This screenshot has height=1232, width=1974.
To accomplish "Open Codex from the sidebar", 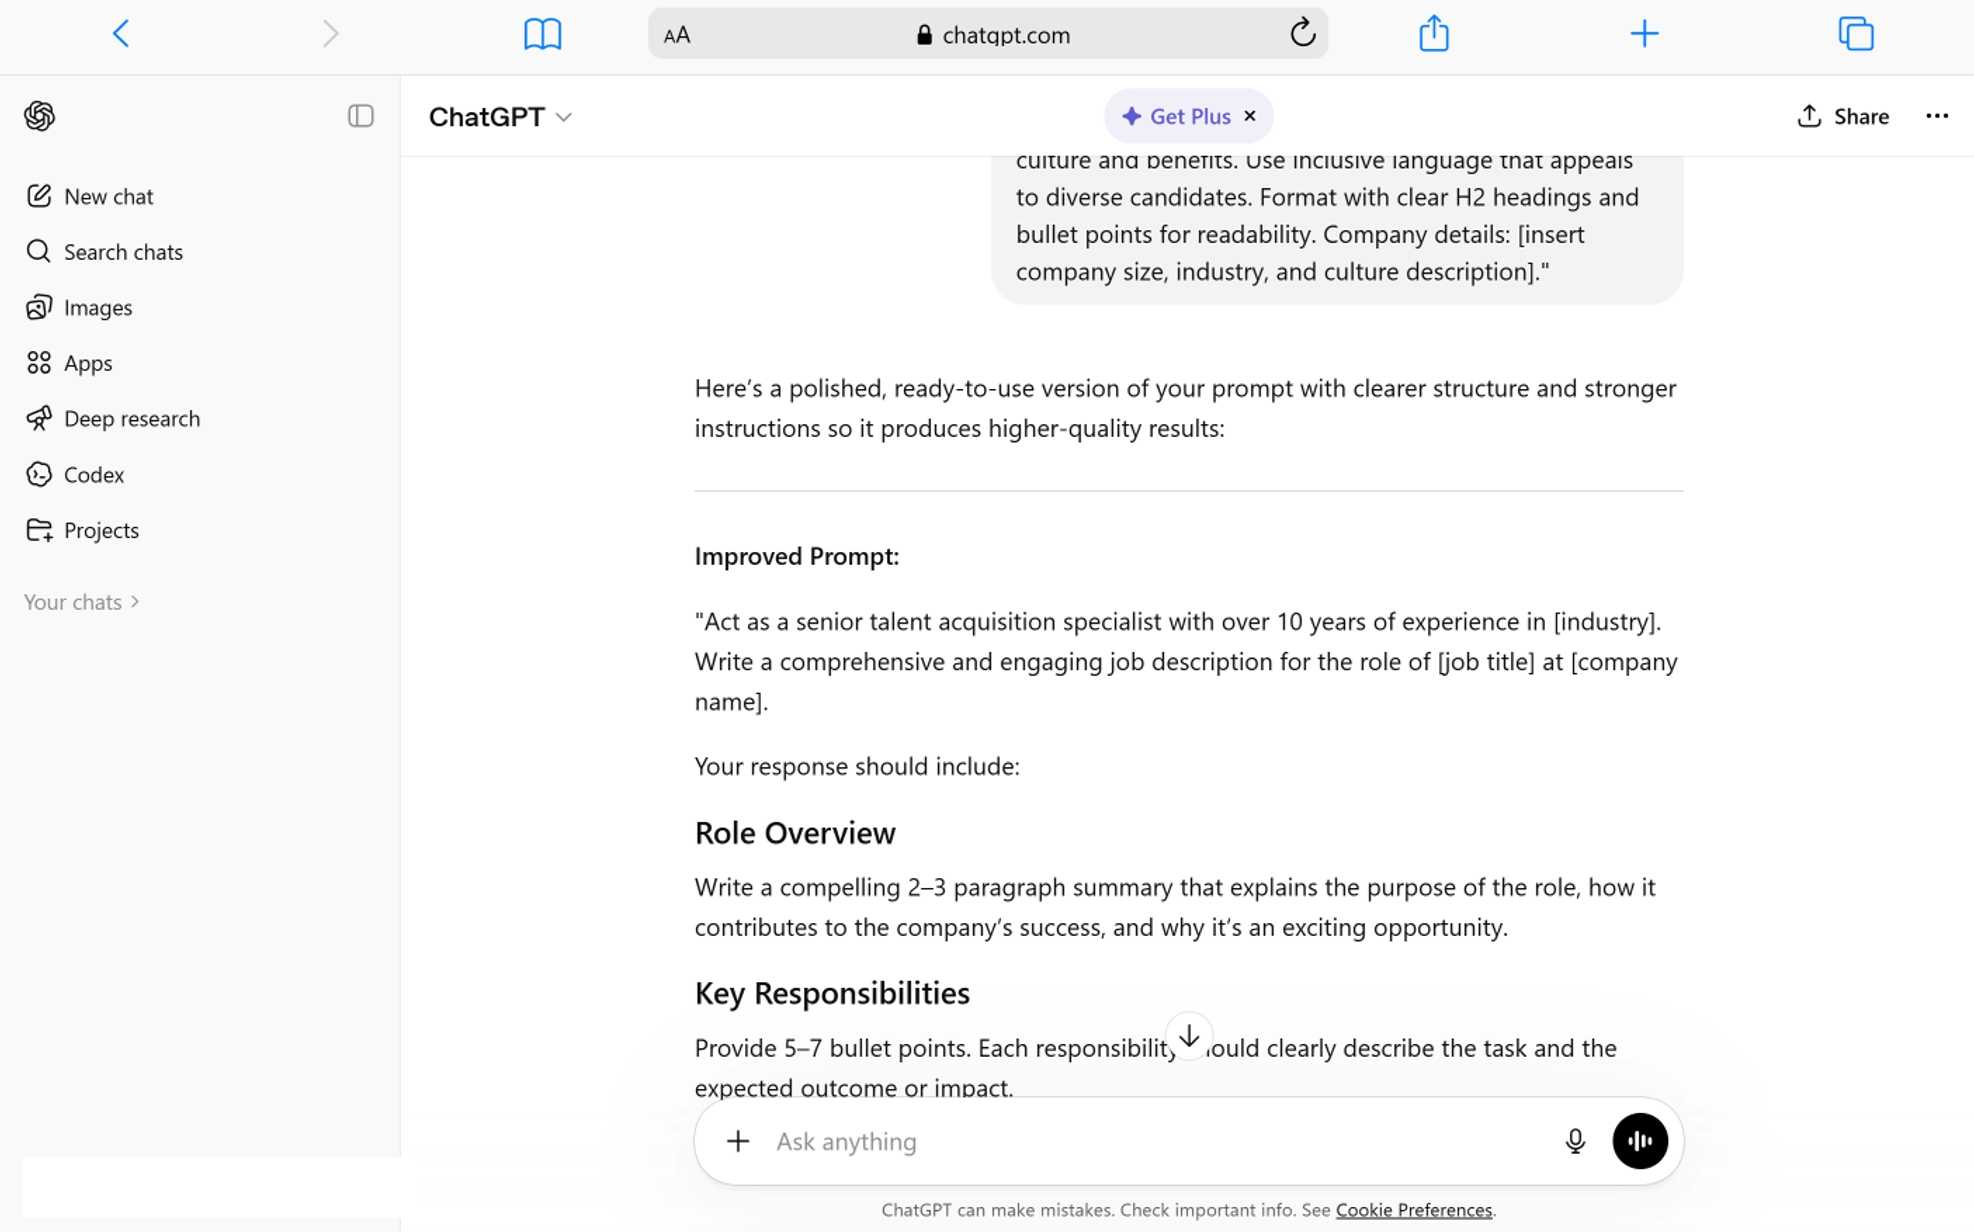I will click(75, 474).
